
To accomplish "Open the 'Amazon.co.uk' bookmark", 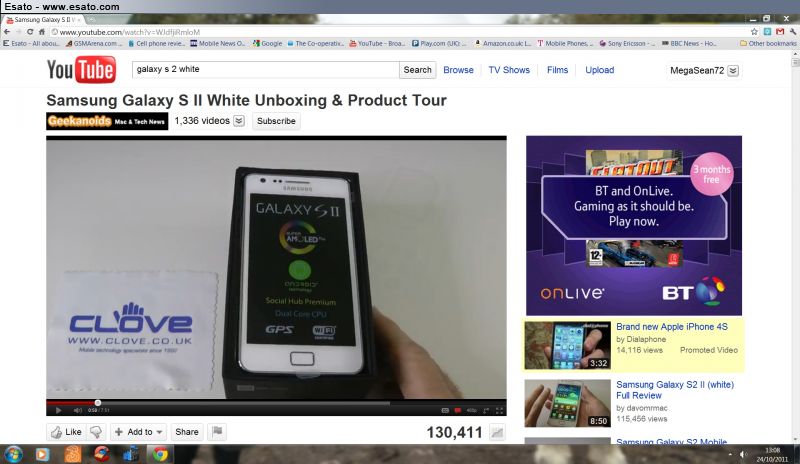I will click(x=503, y=43).
